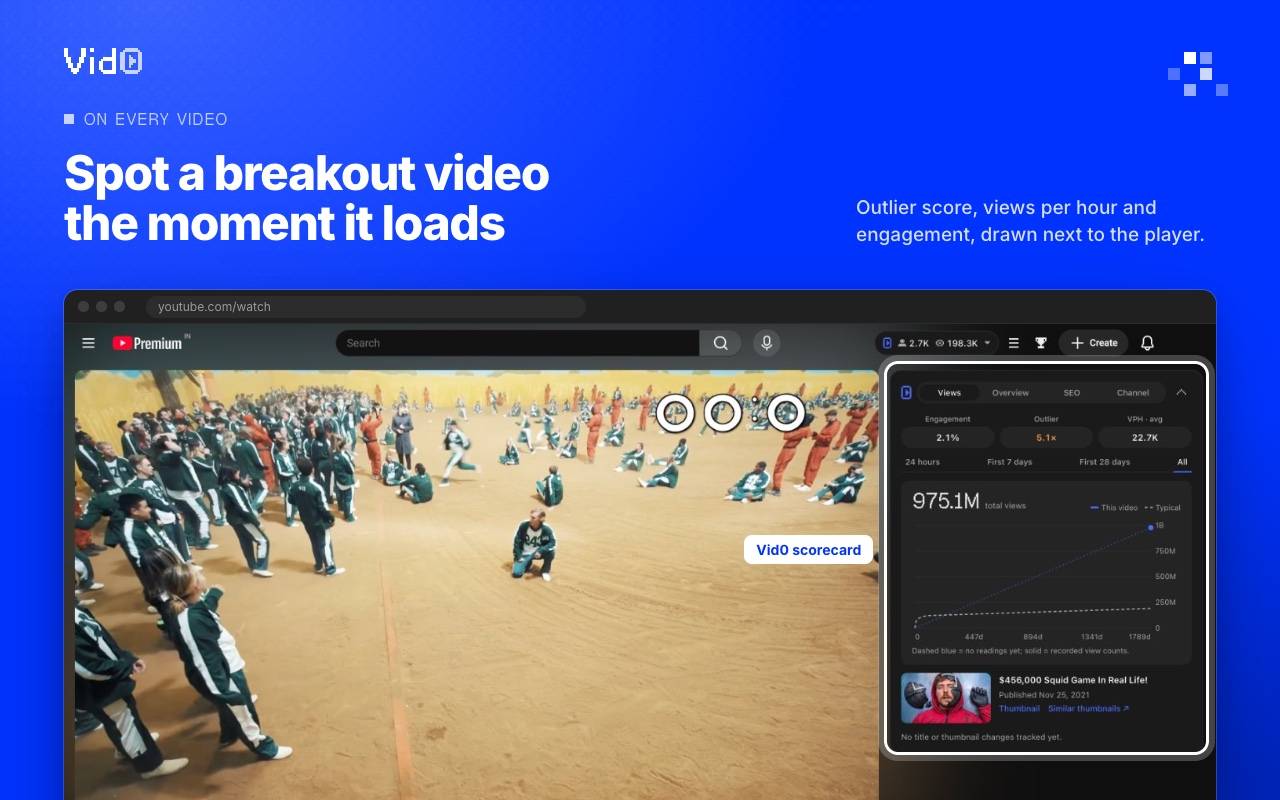The image size is (1280, 800).
Task: Click the 975.1M total views figure
Action: pyautogui.click(x=945, y=501)
